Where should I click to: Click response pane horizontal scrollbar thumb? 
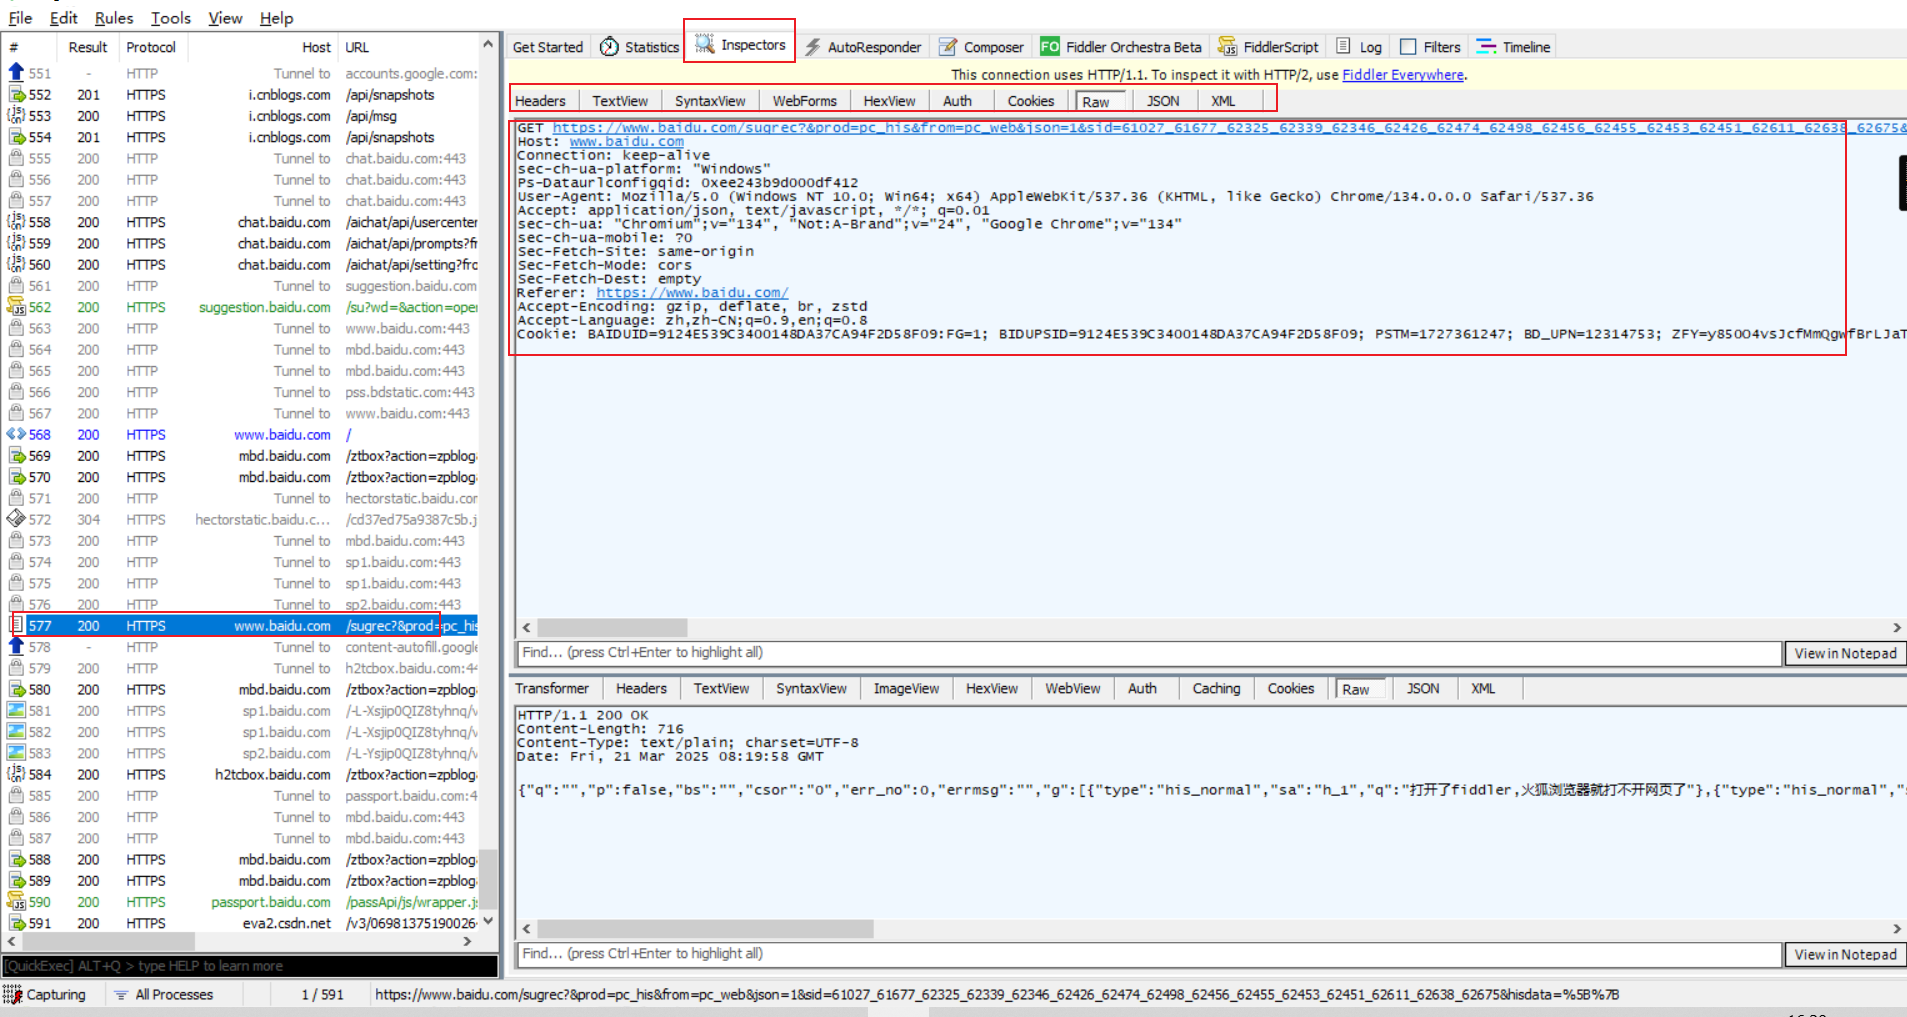705,929
